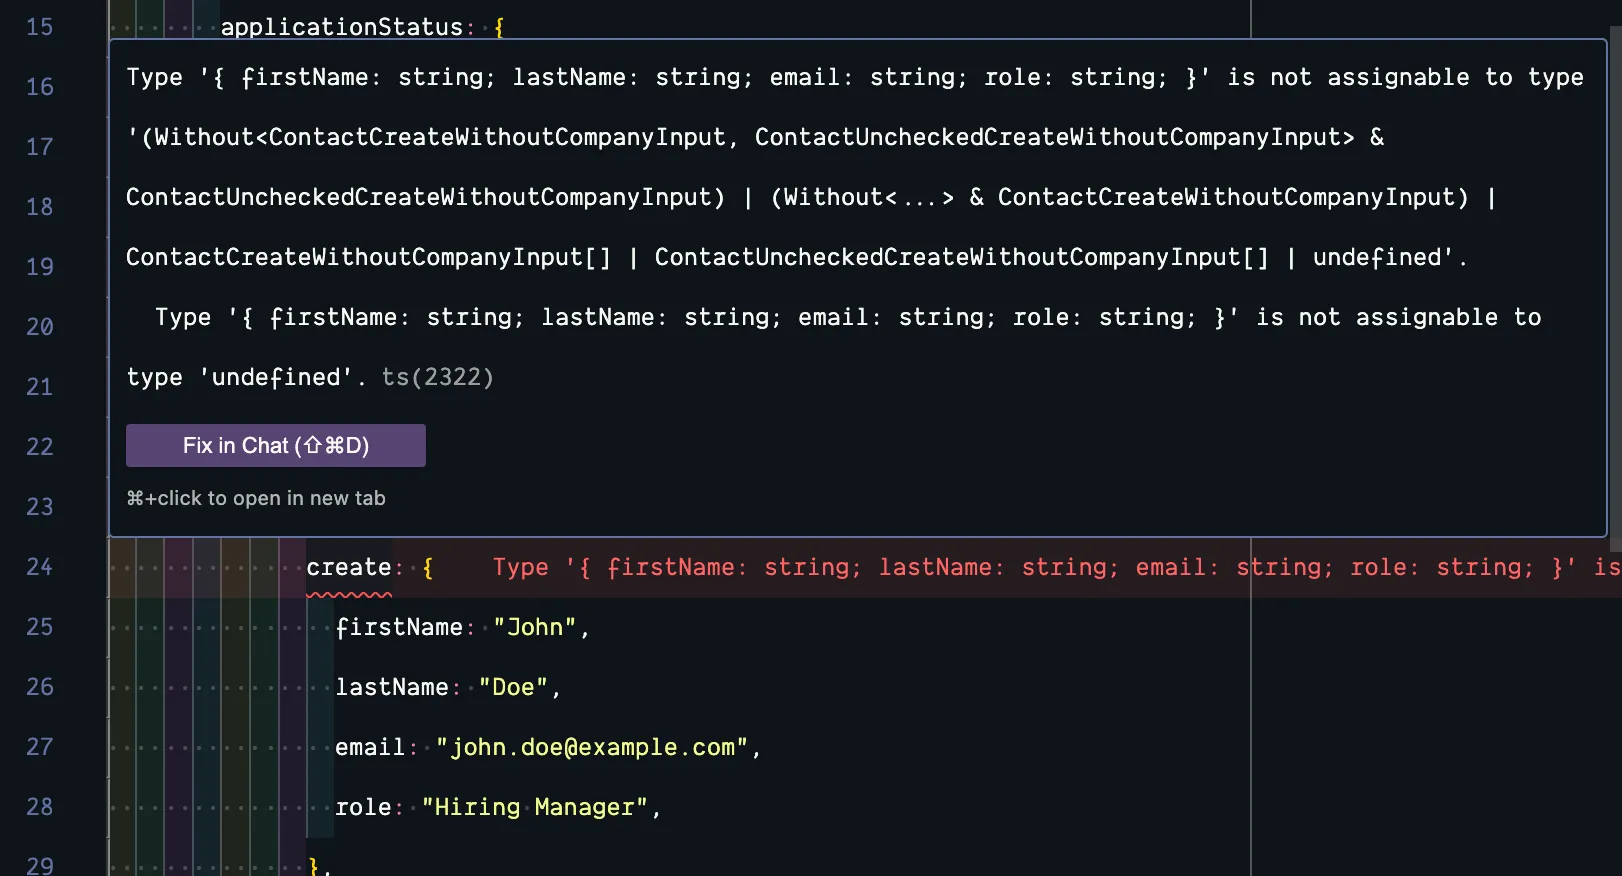Click line number 28 in gutter

click(x=40, y=807)
